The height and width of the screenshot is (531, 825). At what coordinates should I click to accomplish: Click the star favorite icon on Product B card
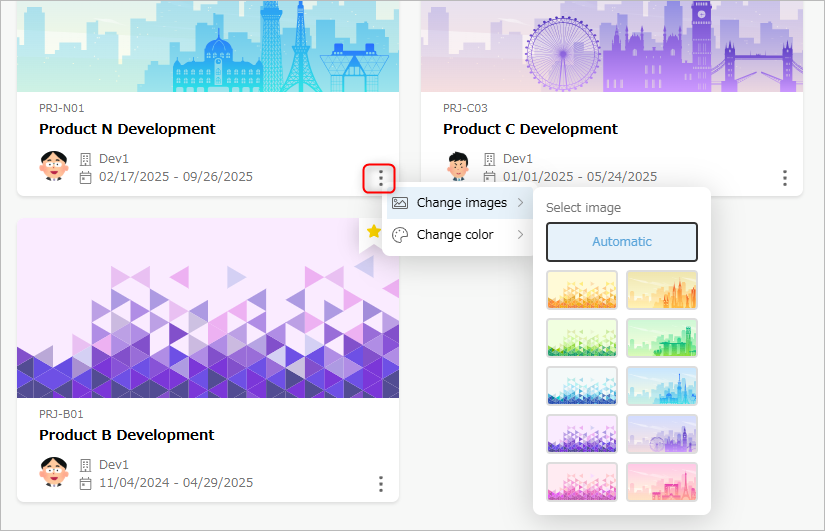(x=374, y=231)
